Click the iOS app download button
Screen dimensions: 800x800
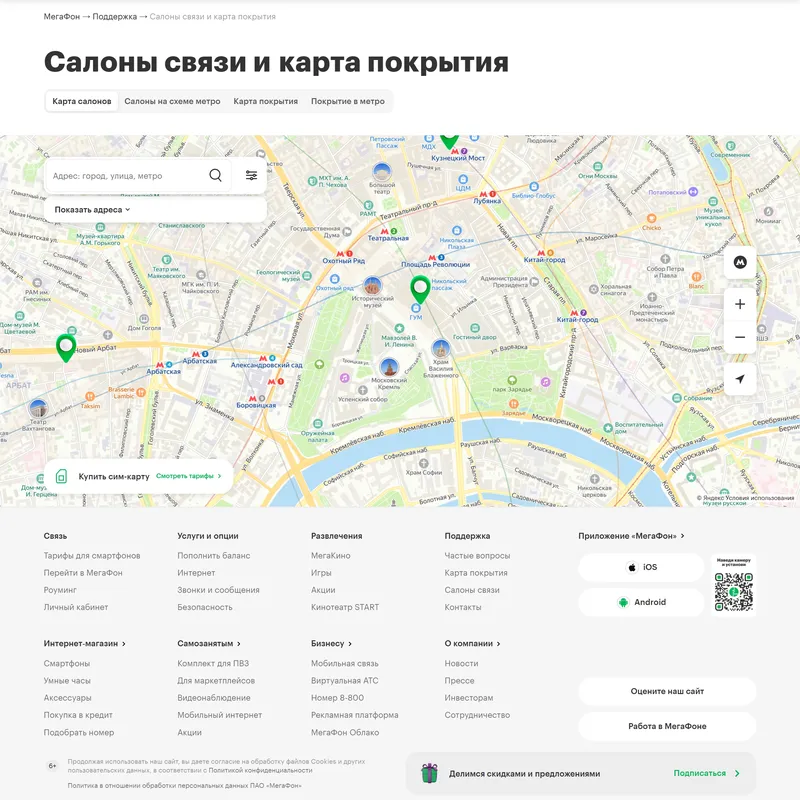pos(640,567)
